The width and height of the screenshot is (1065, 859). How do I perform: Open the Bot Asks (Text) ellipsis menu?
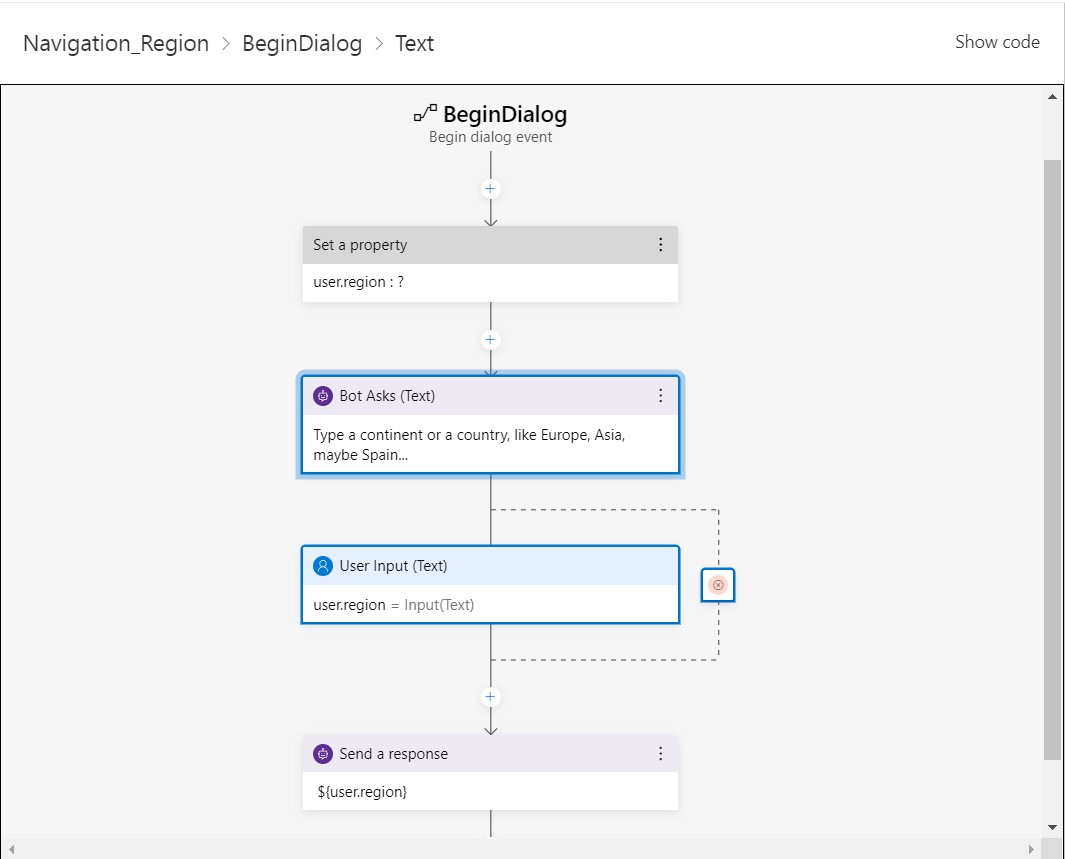coord(660,396)
